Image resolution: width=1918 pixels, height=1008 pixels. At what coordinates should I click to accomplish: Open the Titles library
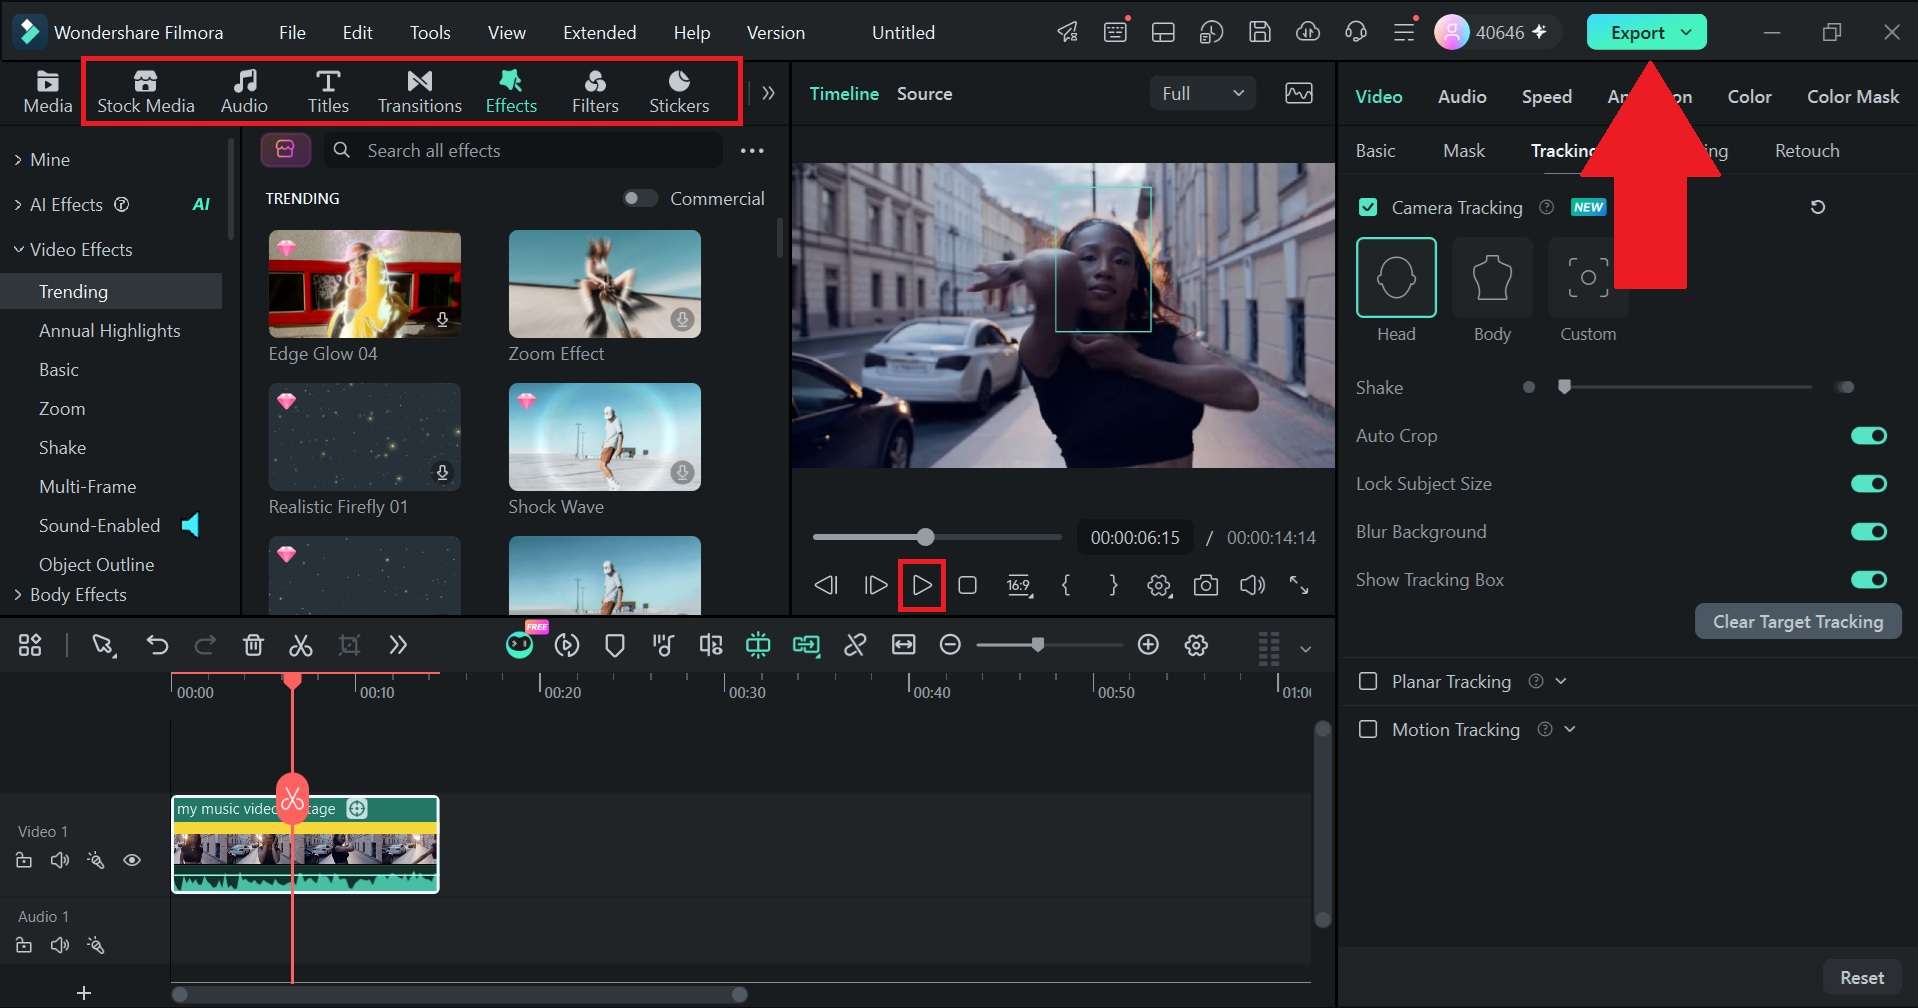point(328,91)
